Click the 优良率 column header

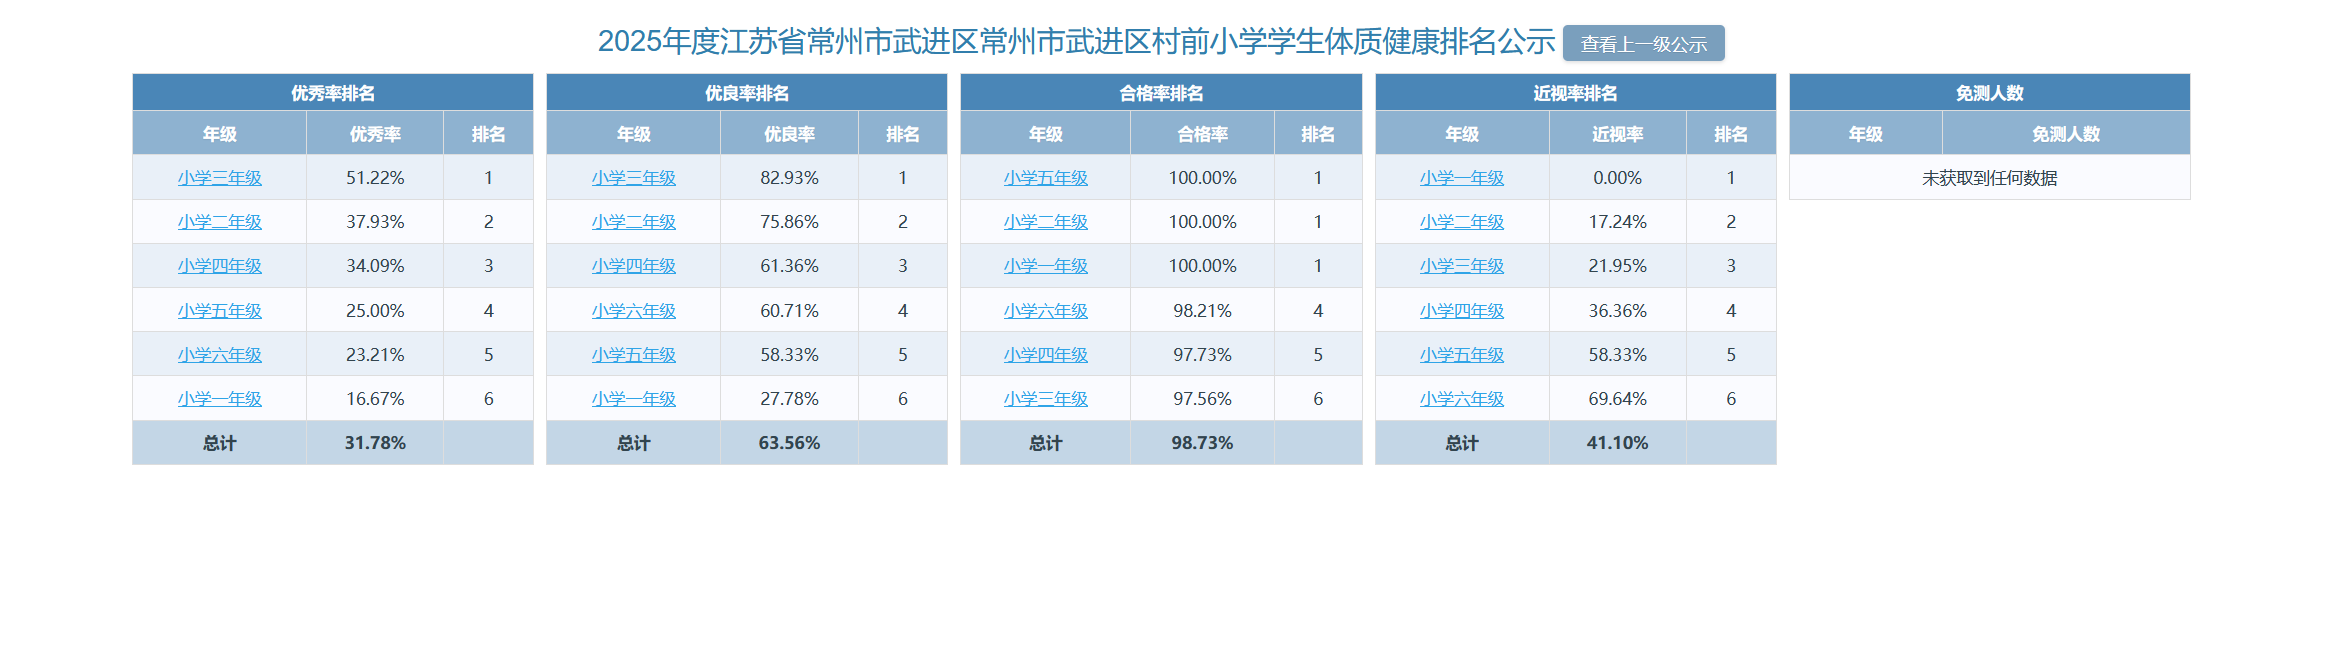(789, 134)
